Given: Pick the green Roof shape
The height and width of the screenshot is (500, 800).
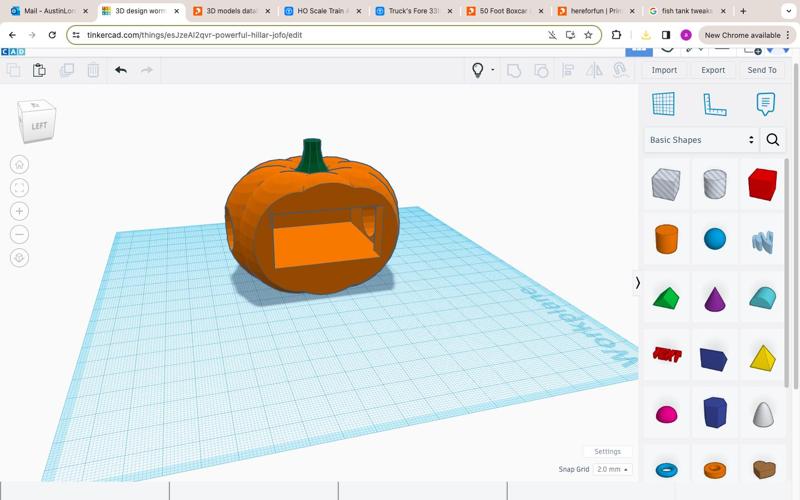Looking at the screenshot, I should pyautogui.click(x=666, y=298).
